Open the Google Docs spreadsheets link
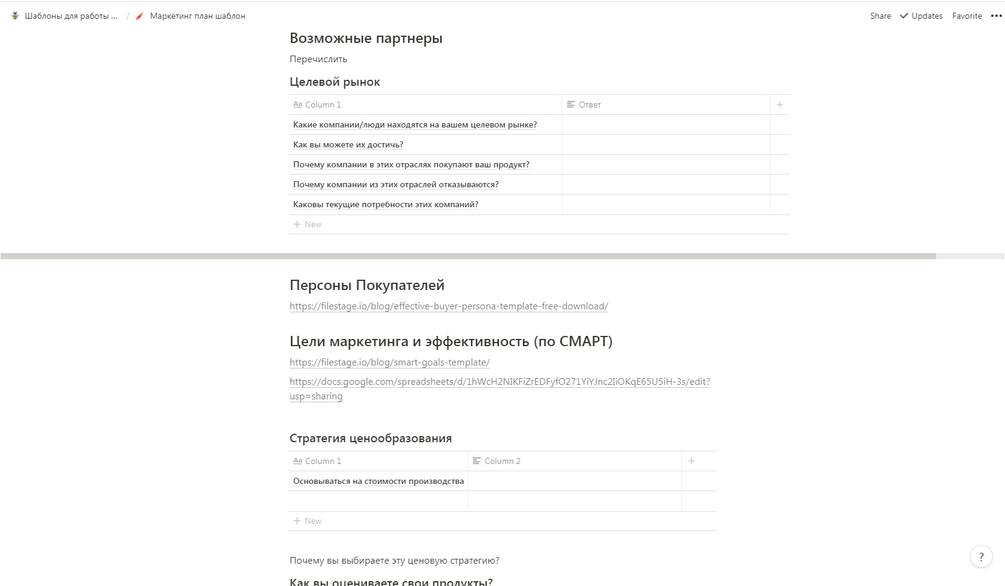The image size is (1005, 586). (499, 389)
